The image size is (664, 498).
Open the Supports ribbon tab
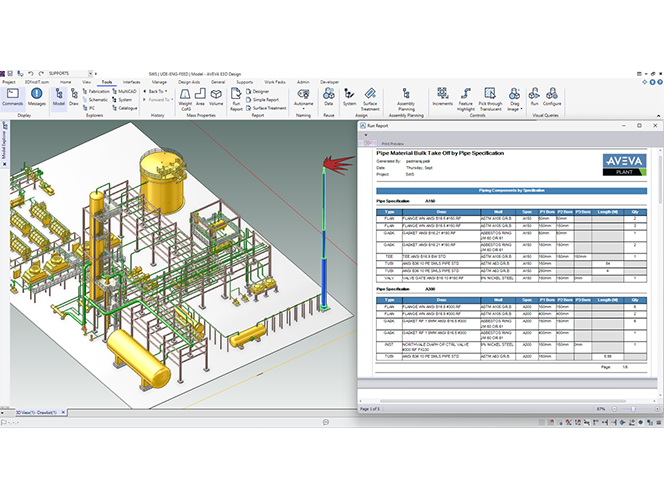246,82
